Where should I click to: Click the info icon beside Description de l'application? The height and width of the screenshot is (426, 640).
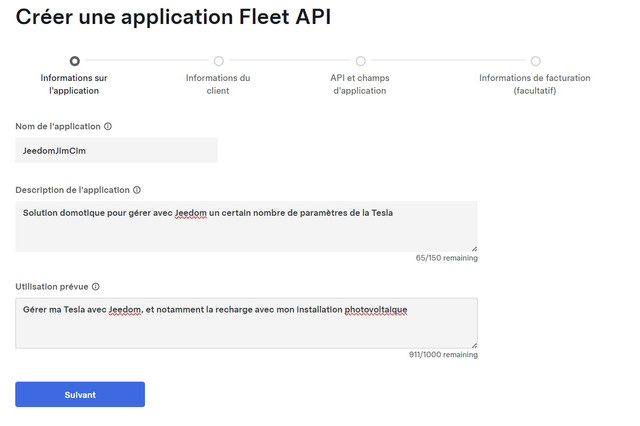[x=137, y=190]
